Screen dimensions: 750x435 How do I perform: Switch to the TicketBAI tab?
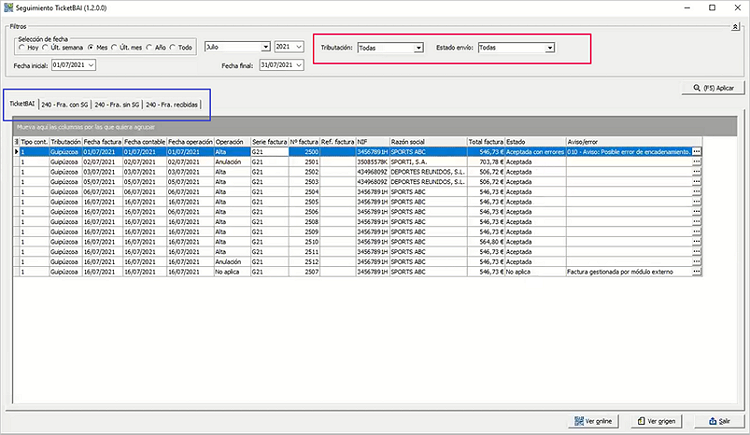22,104
